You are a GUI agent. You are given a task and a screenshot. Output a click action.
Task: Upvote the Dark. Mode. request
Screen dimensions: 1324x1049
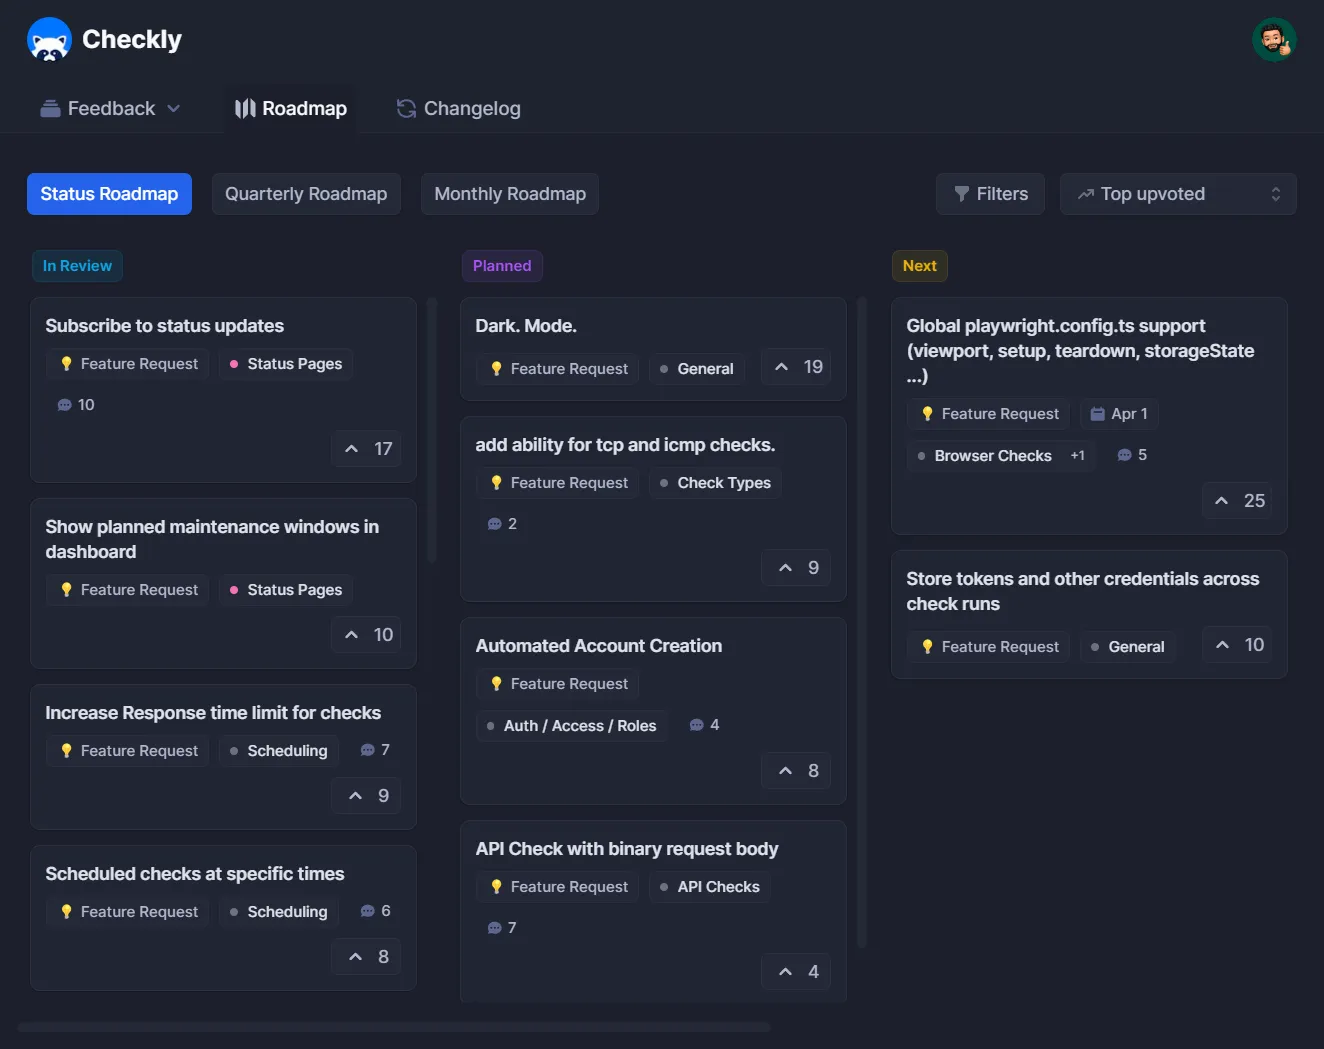pyautogui.click(x=795, y=366)
